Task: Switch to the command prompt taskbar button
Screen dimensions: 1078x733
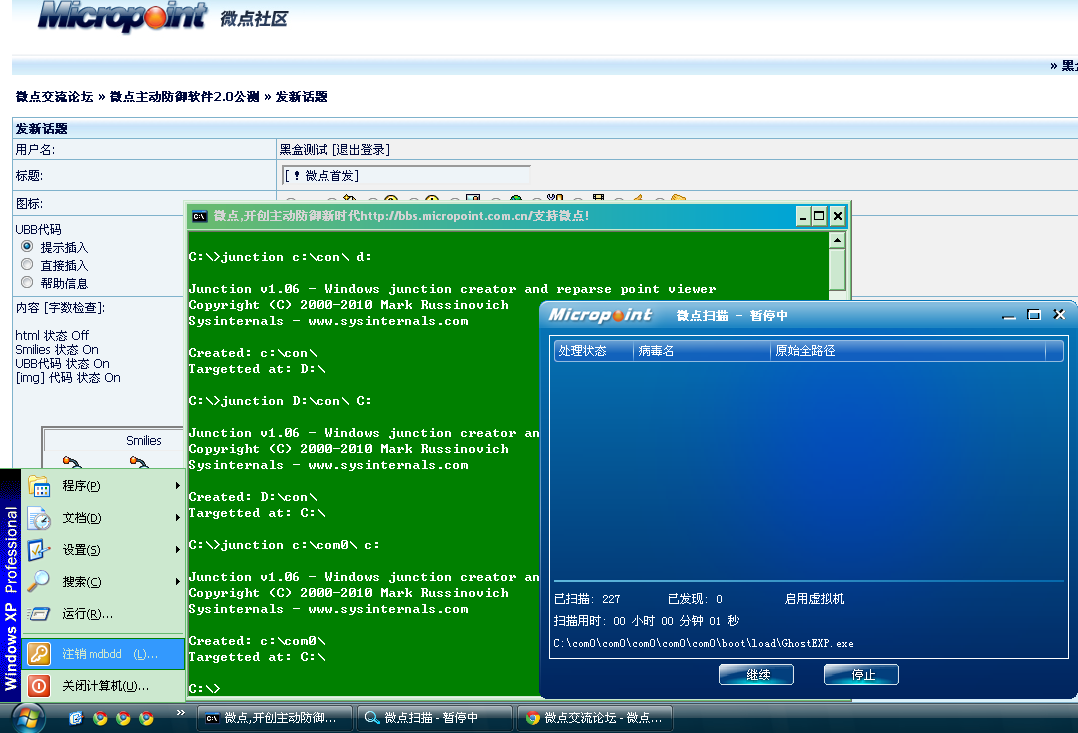Action: 275,718
